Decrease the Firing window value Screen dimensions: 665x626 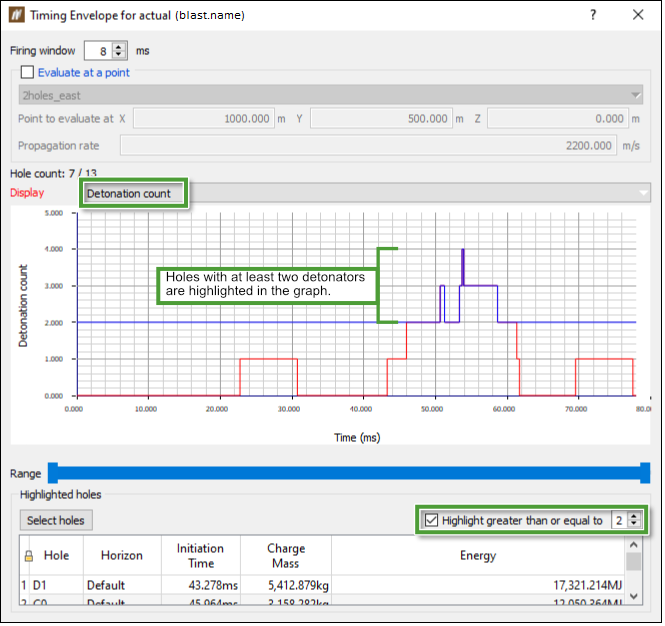point(119,55)
